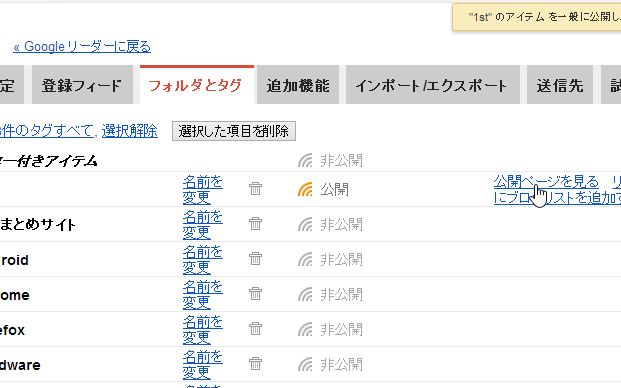Click the 付きアイテム heading text
Viewport: 621px width, 388px height.
pos(57,161)
